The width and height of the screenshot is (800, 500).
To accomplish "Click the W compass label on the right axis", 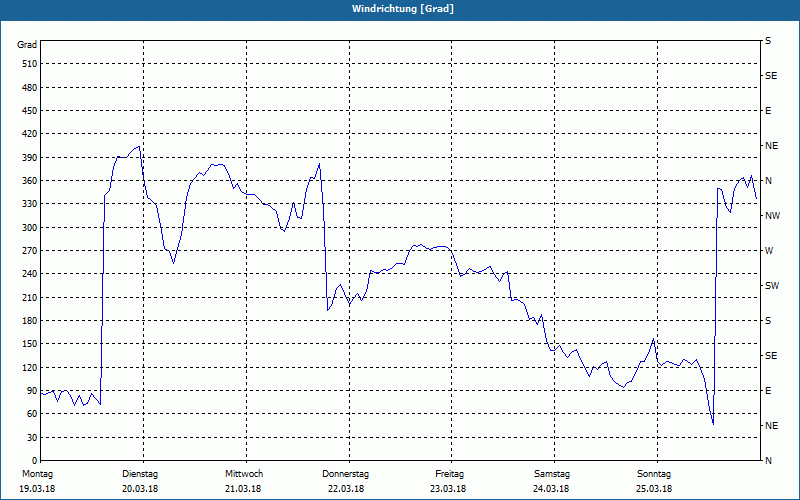I will point(769,251).
